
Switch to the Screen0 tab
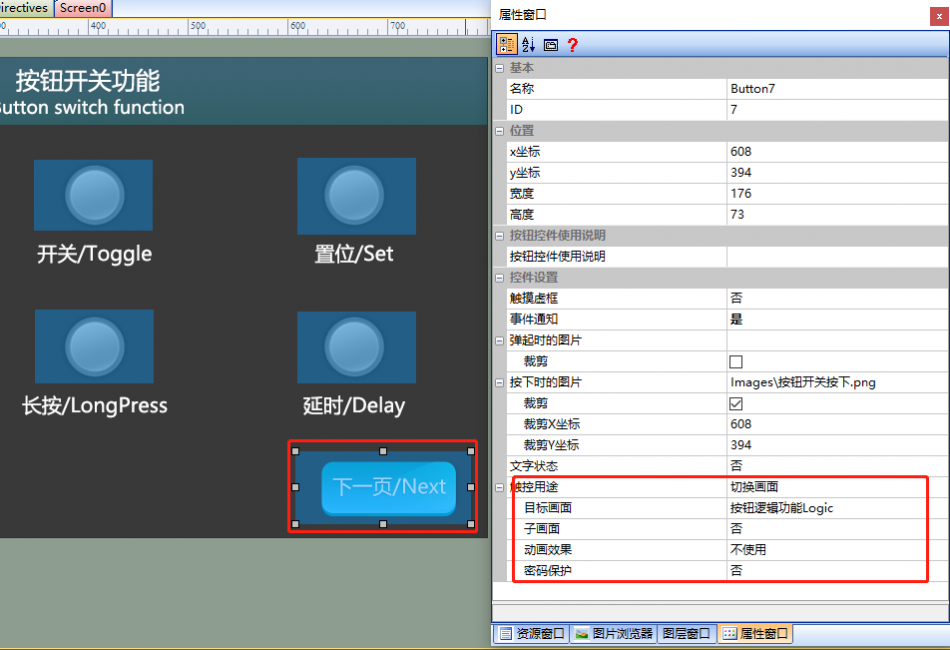click(x=83, y=8)
